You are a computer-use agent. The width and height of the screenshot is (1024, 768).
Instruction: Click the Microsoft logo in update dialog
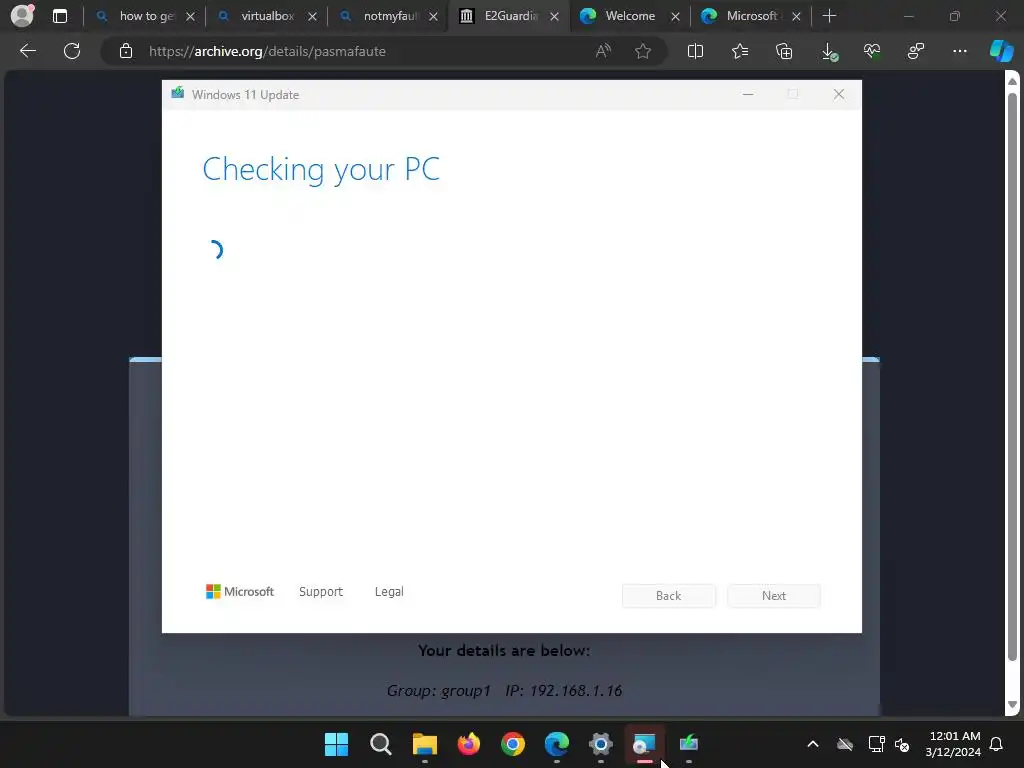point(240,592)
